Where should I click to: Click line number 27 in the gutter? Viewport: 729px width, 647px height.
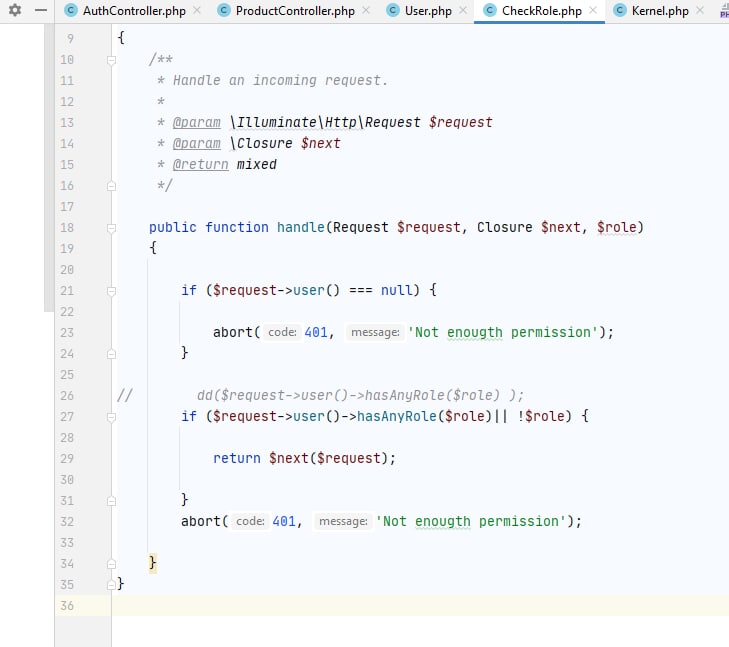(x=67, y=416)
